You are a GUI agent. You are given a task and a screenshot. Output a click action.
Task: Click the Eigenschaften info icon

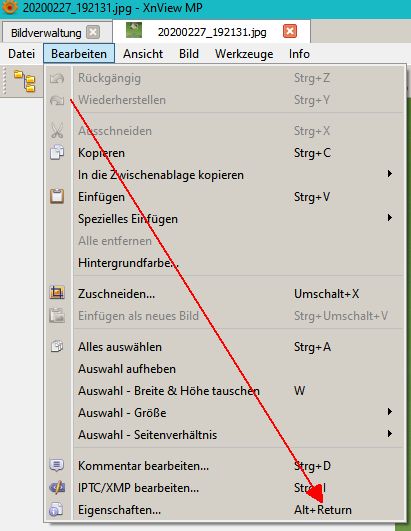[56, 510]
